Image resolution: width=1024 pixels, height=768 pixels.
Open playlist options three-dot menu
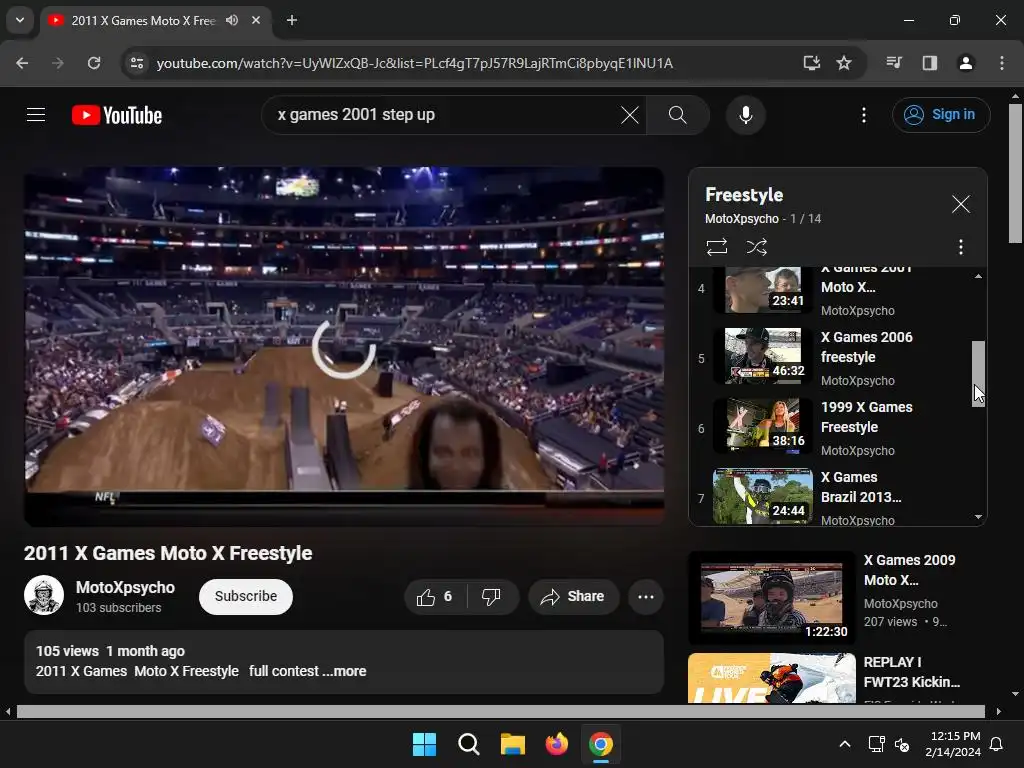pyautogui.click(x=960, y=247)
